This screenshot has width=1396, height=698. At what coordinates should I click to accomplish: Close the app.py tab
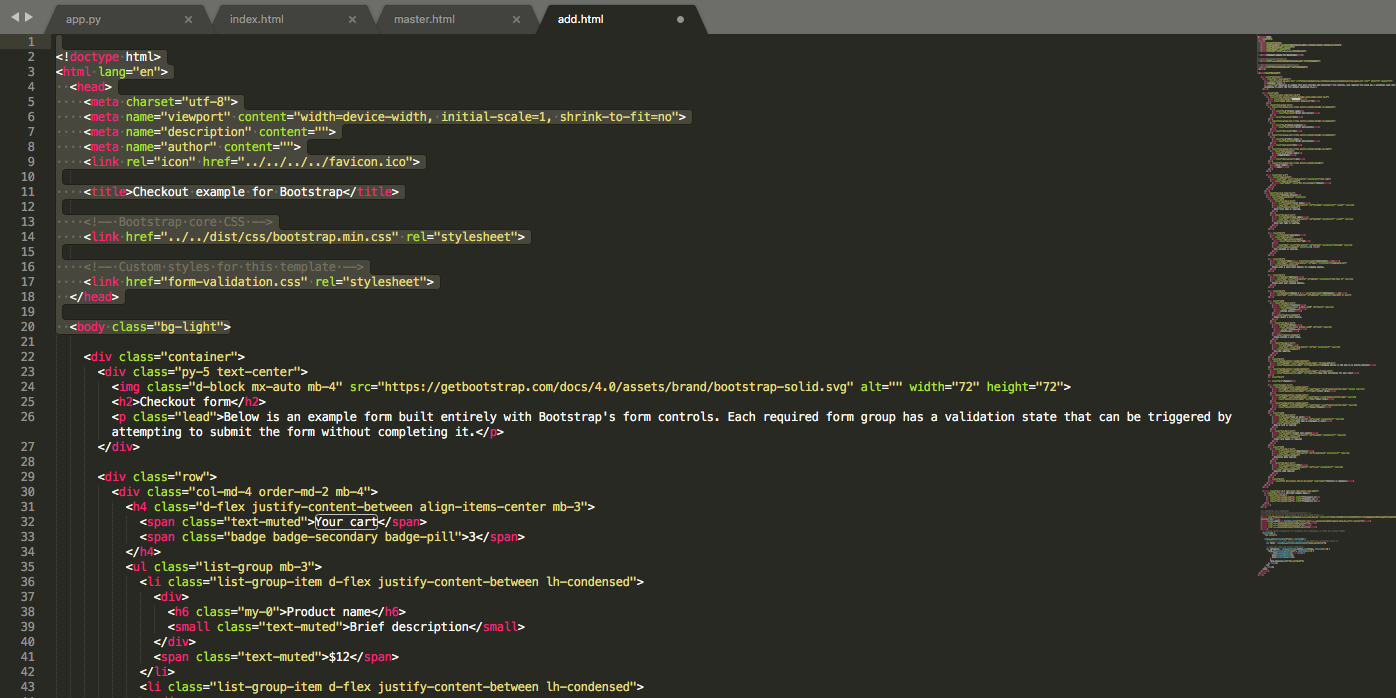[x=189, y=20]
